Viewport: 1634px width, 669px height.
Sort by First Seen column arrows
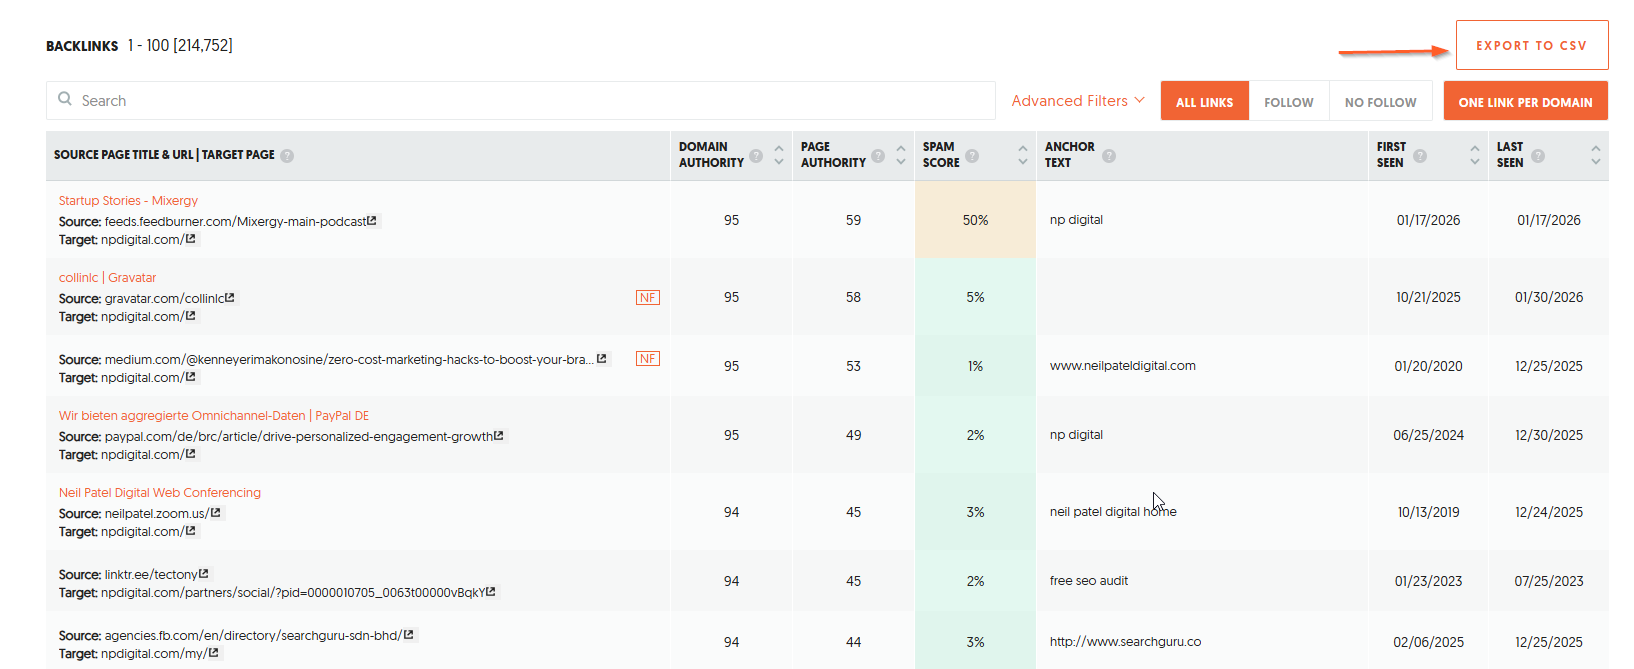(1475, 155)
